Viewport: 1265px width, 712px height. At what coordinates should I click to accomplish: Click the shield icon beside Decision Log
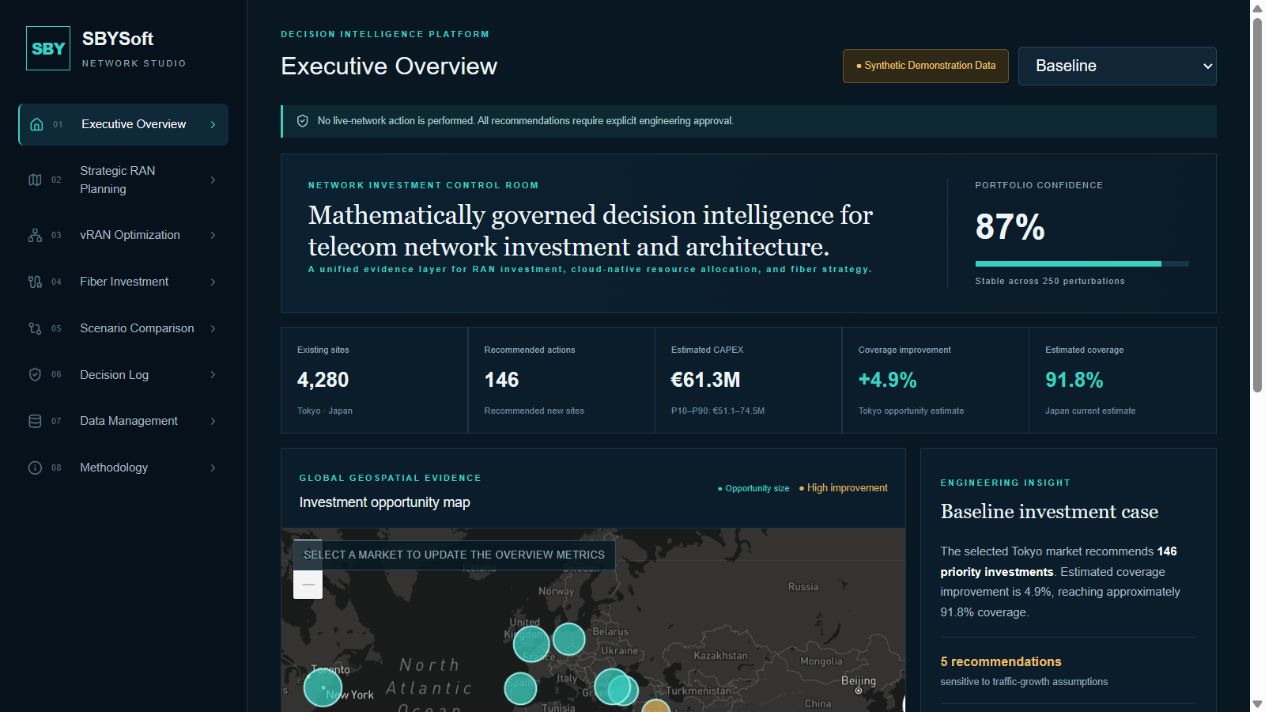pos(35,375)
